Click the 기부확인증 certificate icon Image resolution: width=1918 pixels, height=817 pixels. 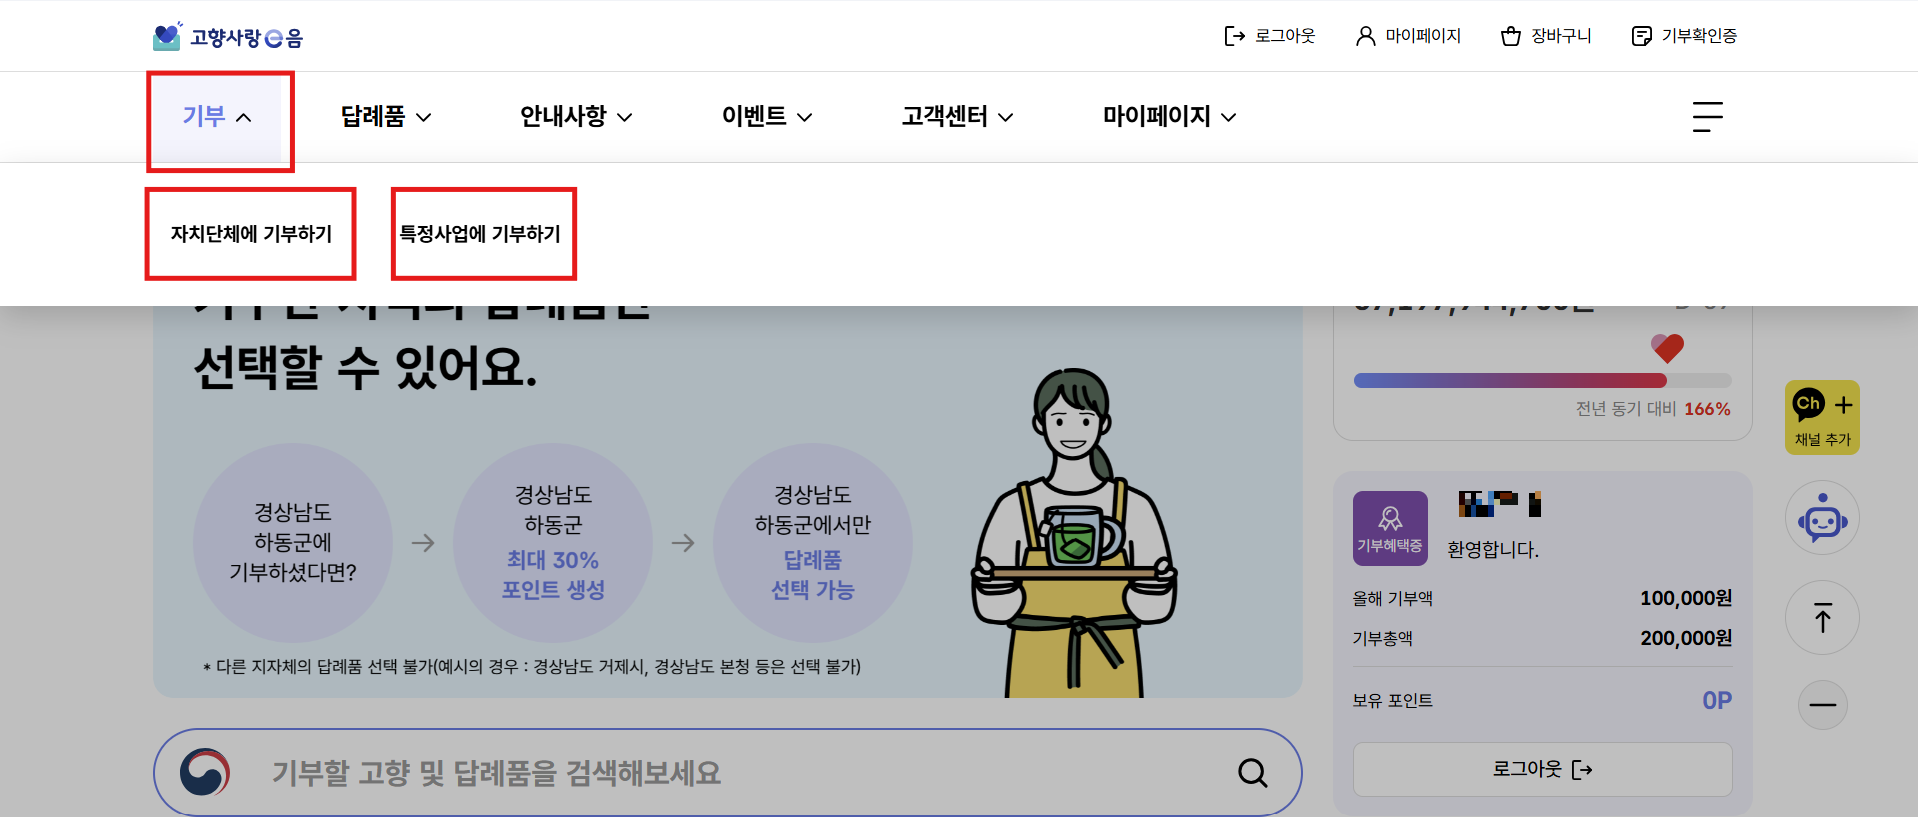click(x=1641, y=36)
